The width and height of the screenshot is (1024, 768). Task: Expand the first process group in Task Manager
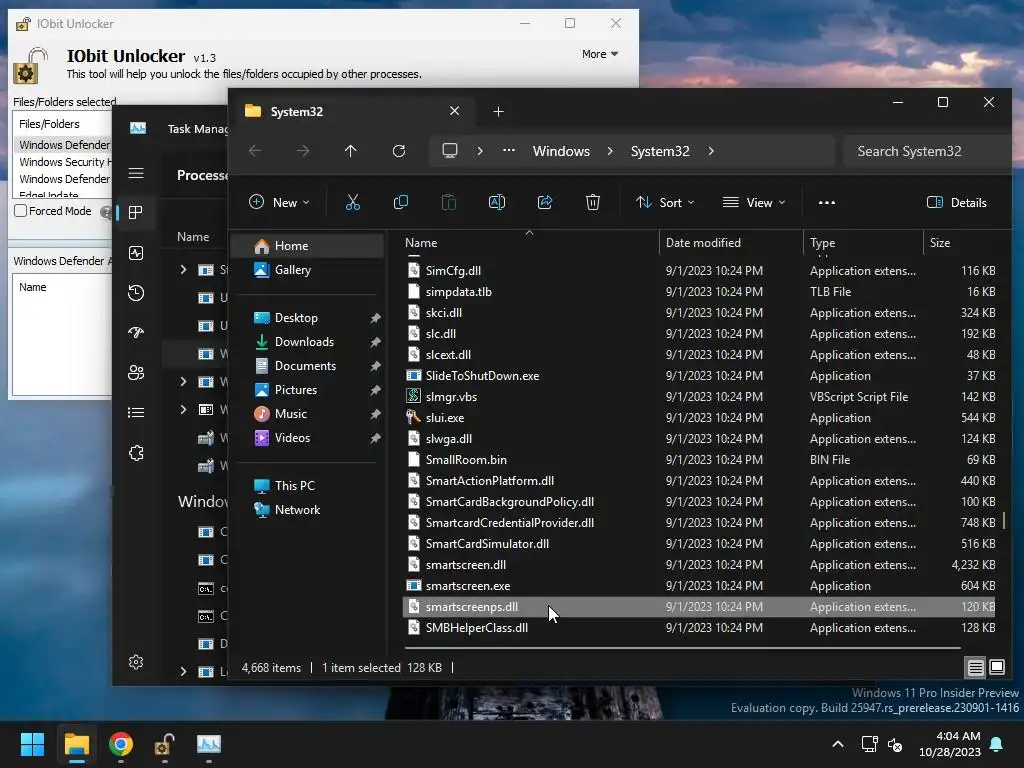click(x=184, y=269)
